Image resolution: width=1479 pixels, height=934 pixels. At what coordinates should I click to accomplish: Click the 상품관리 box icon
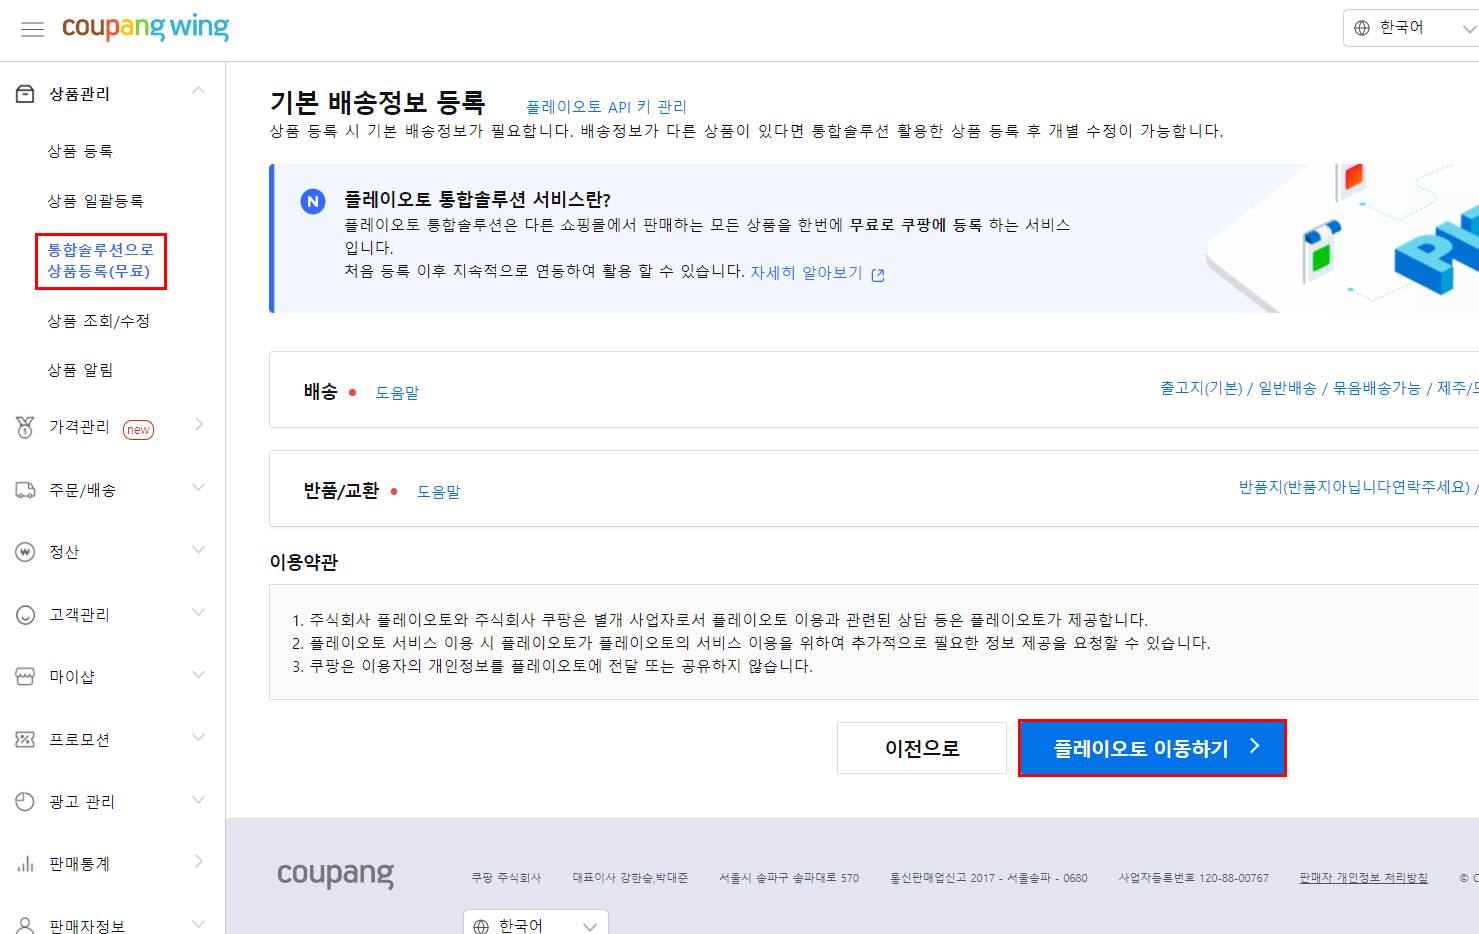click(25, 94)
